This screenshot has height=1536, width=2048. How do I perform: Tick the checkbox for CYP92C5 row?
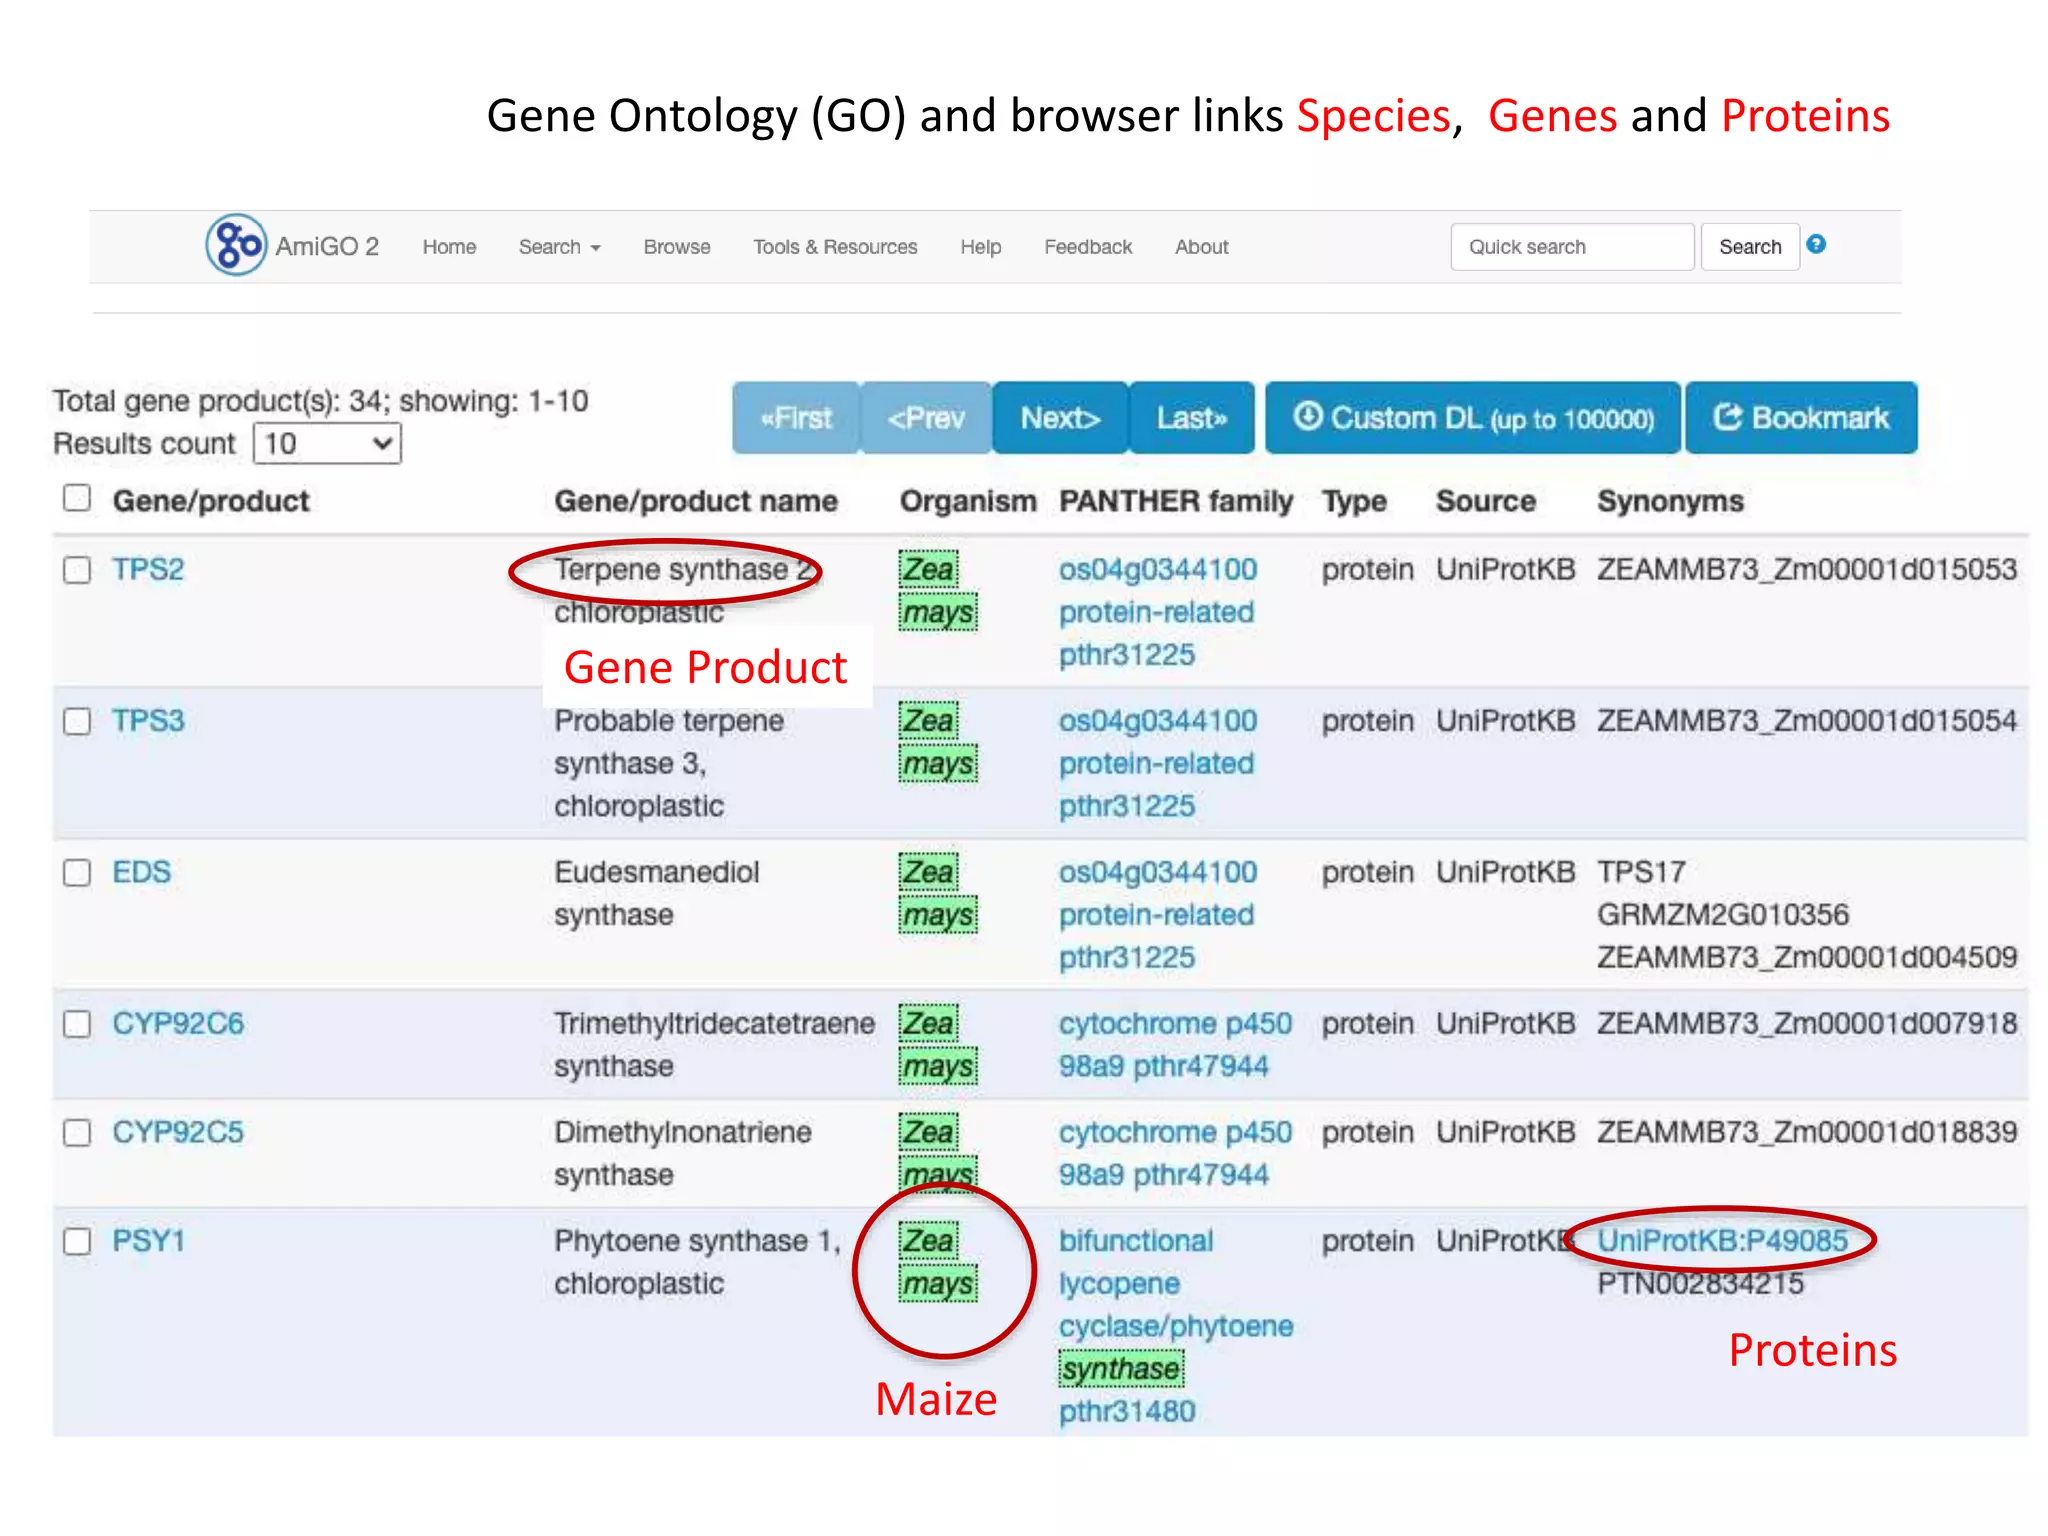77,1133
